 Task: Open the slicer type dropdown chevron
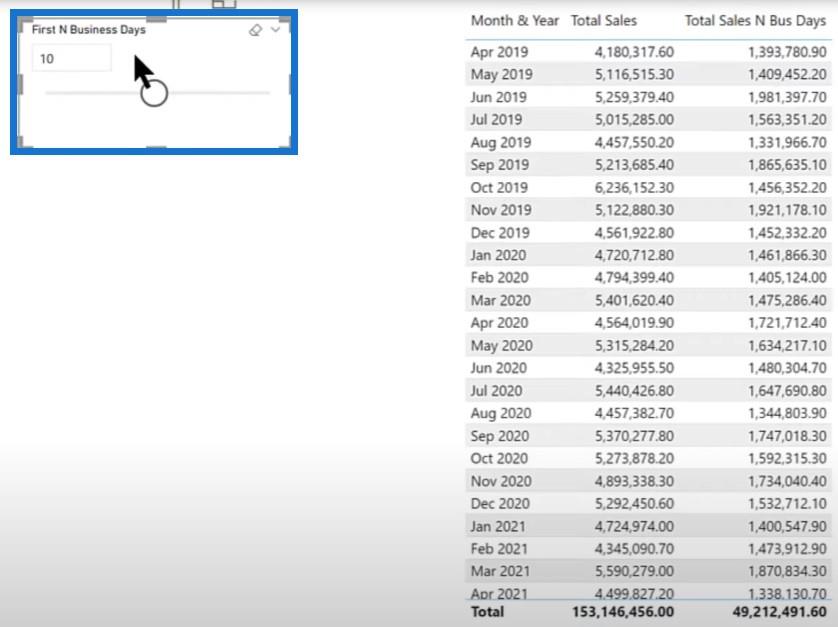pos(275,30)
